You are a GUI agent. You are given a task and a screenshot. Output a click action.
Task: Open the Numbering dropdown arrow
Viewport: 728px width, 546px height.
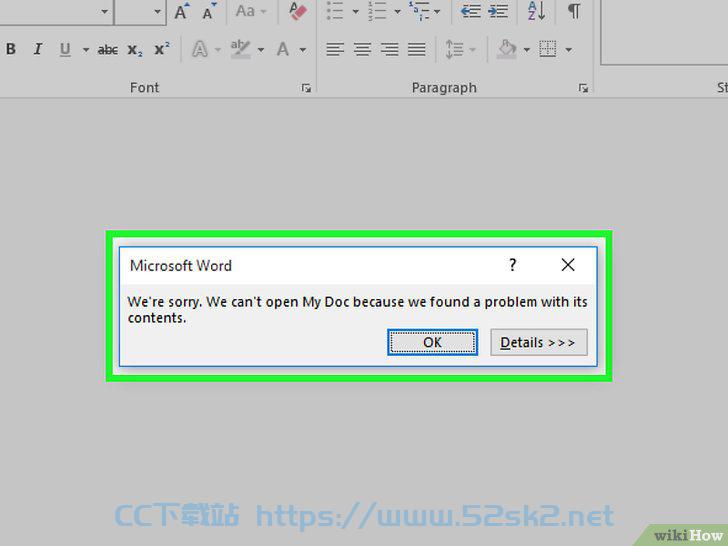coord(397,11)
